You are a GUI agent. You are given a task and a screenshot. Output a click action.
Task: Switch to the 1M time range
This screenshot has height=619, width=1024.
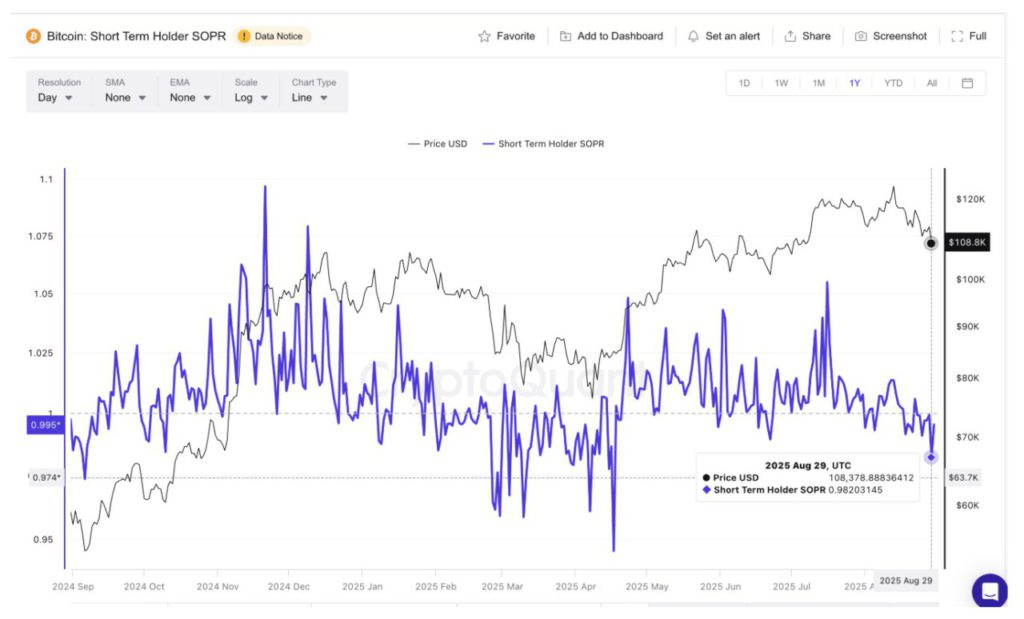click(x=818, y=83)
